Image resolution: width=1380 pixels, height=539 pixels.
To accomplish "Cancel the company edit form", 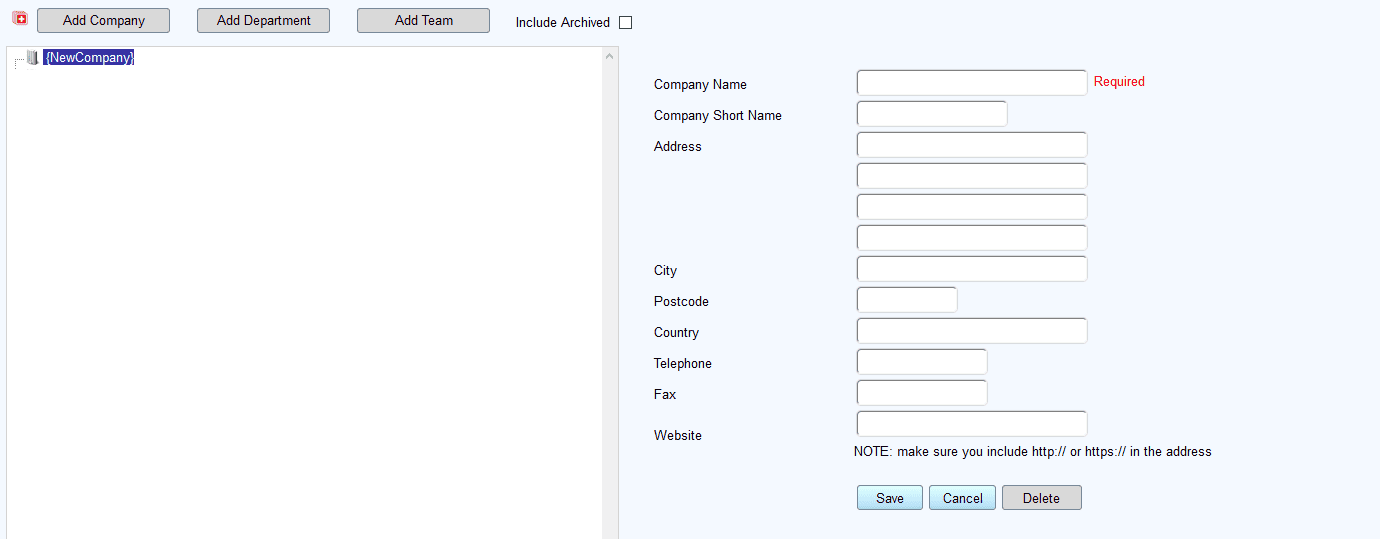I will (x=962, y=498).
